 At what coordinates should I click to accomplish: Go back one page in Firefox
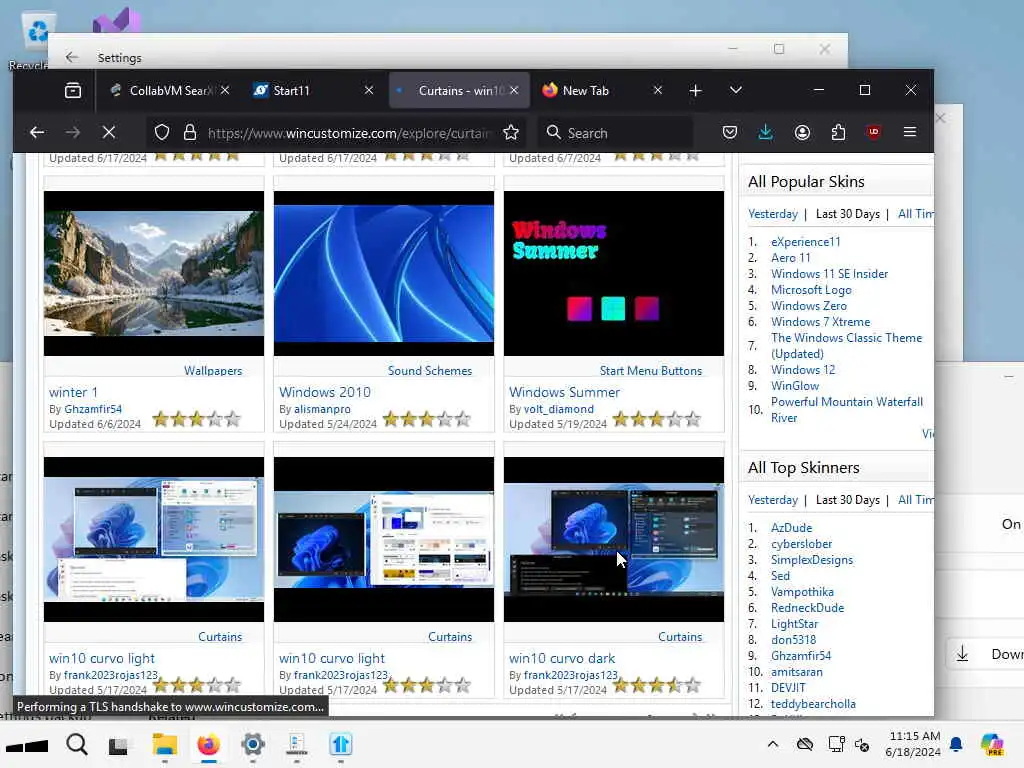[x=37, y=133]
